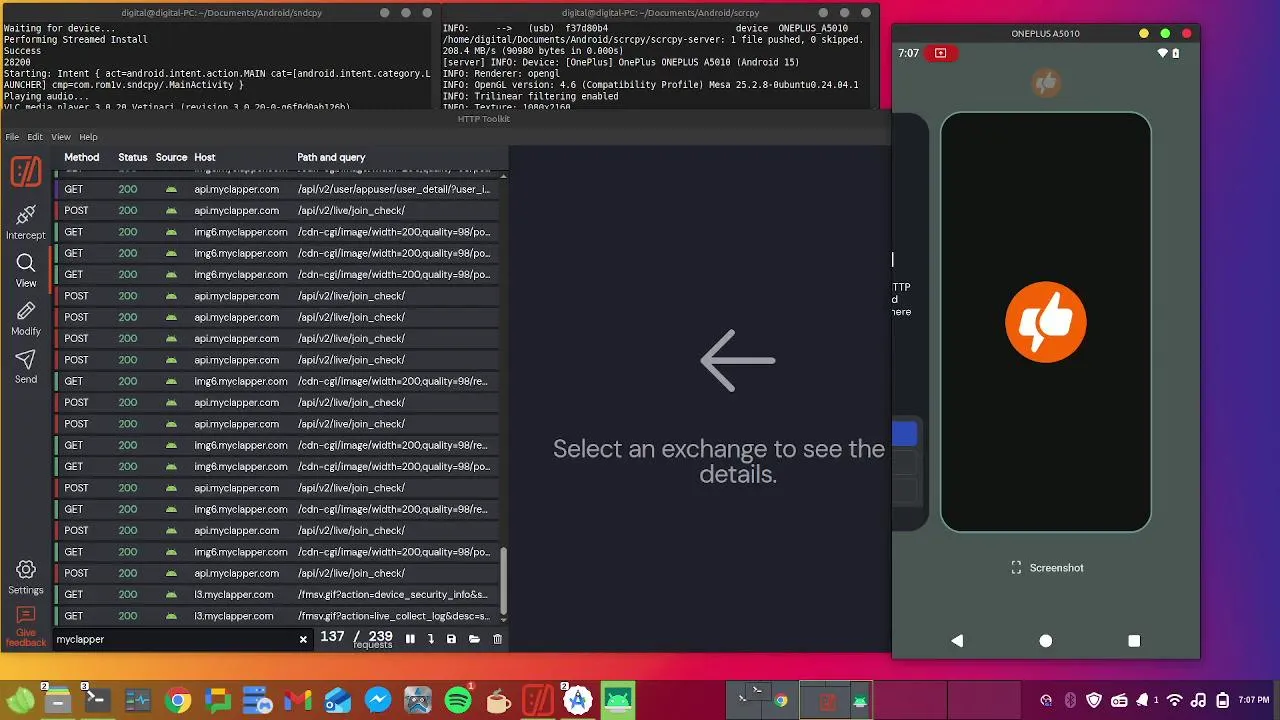Open the coffee cup app in the panel
This screenshot has width=1280, height=720.
[497, 700]
